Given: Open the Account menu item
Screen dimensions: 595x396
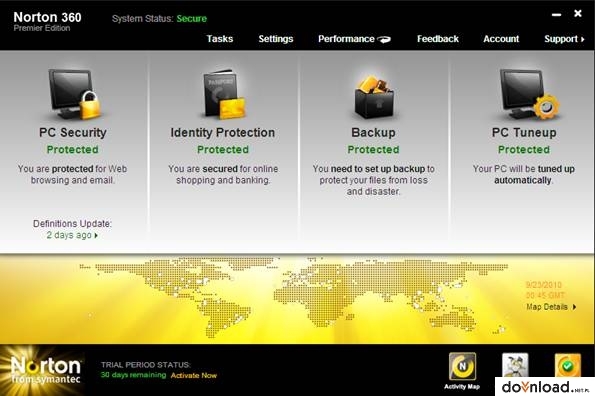Looking at the screenshot, I should coord(501,39).
